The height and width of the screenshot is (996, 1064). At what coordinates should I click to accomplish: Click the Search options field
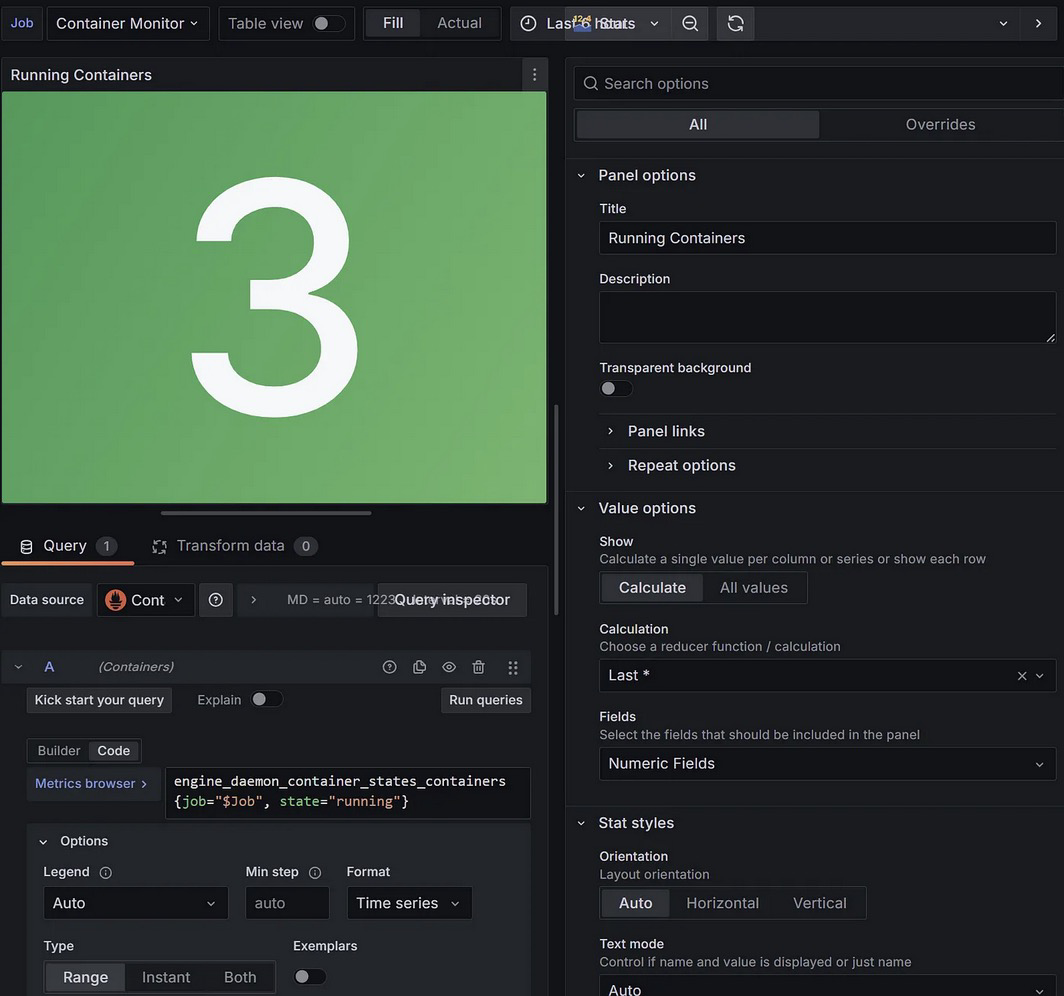click(x=818, y=83)
